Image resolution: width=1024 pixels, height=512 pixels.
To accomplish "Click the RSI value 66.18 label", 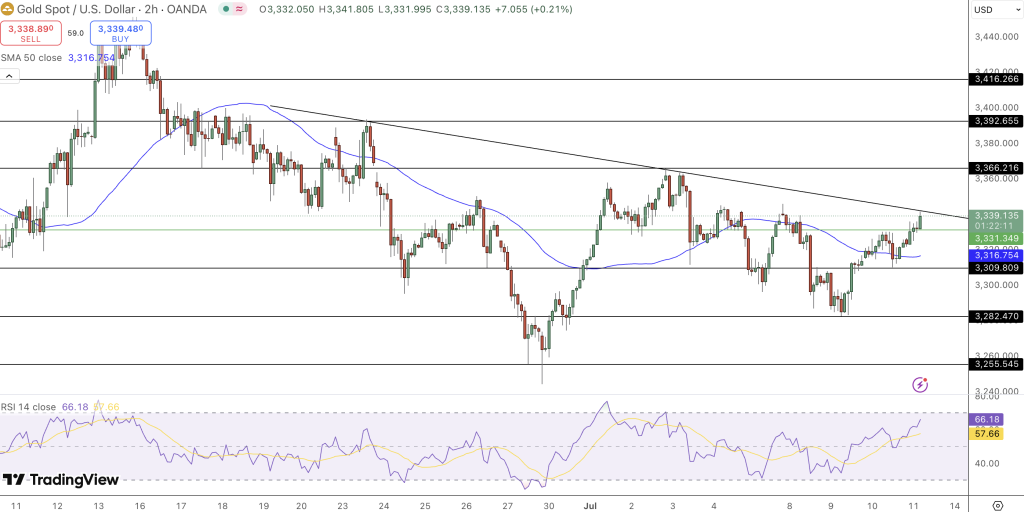I will (987, 419).
